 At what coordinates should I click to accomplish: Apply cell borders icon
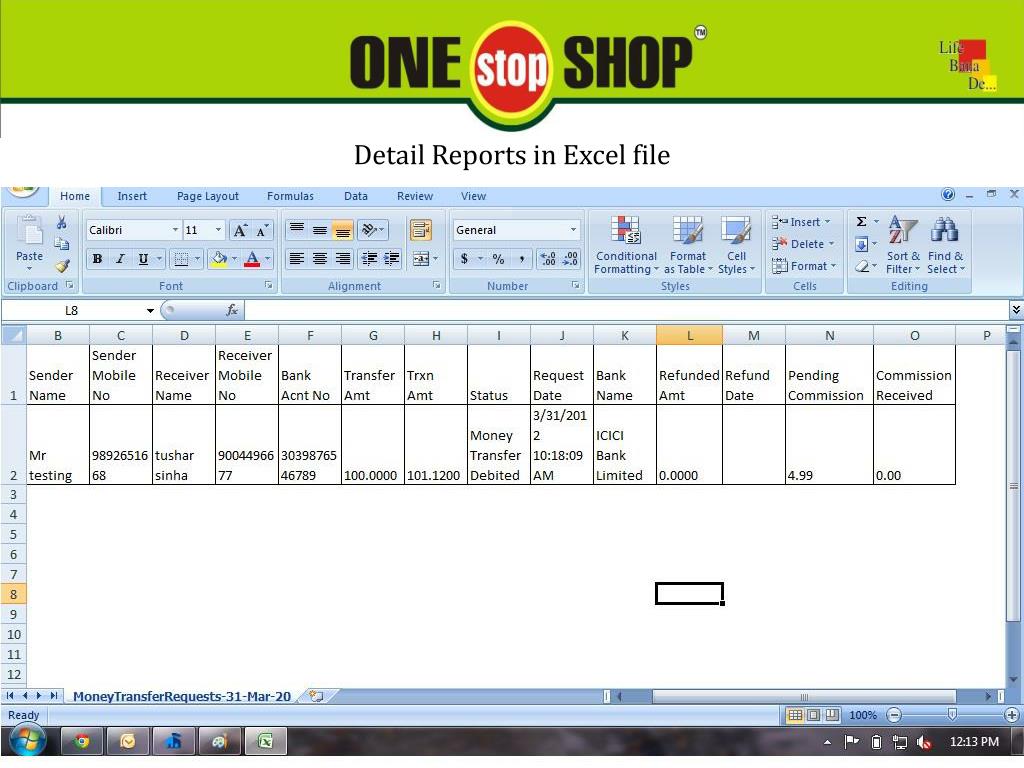(182, 259)
